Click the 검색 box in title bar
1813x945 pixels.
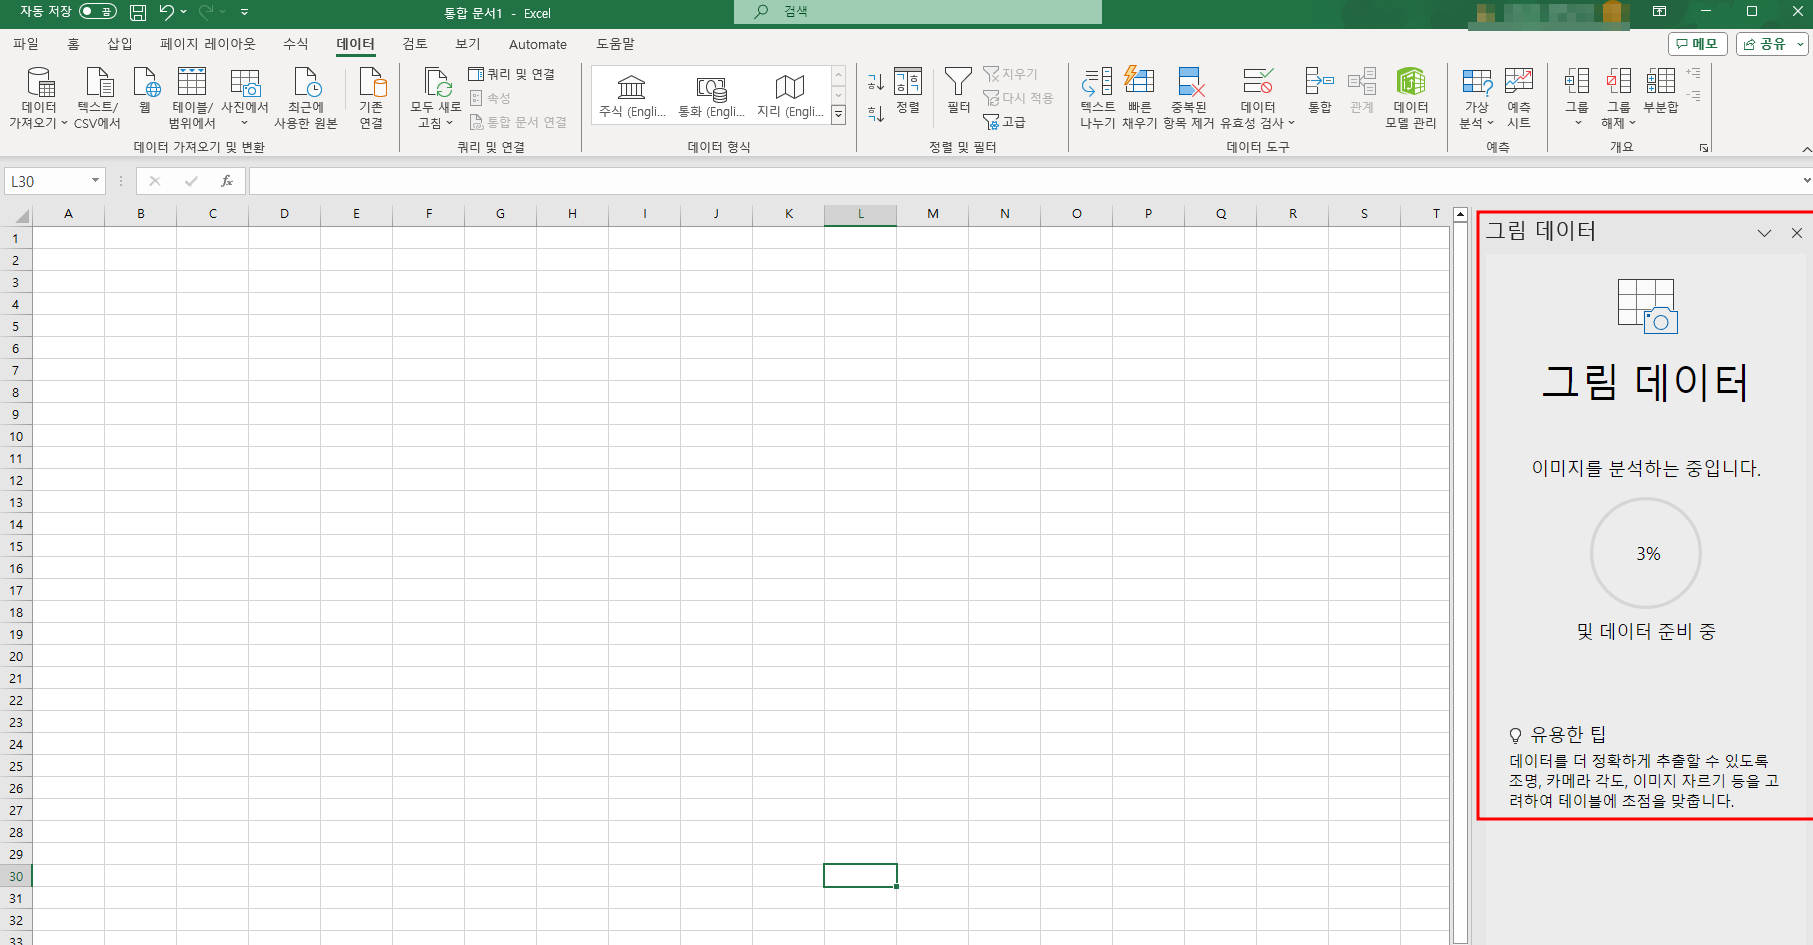click(x=918, y=12)
